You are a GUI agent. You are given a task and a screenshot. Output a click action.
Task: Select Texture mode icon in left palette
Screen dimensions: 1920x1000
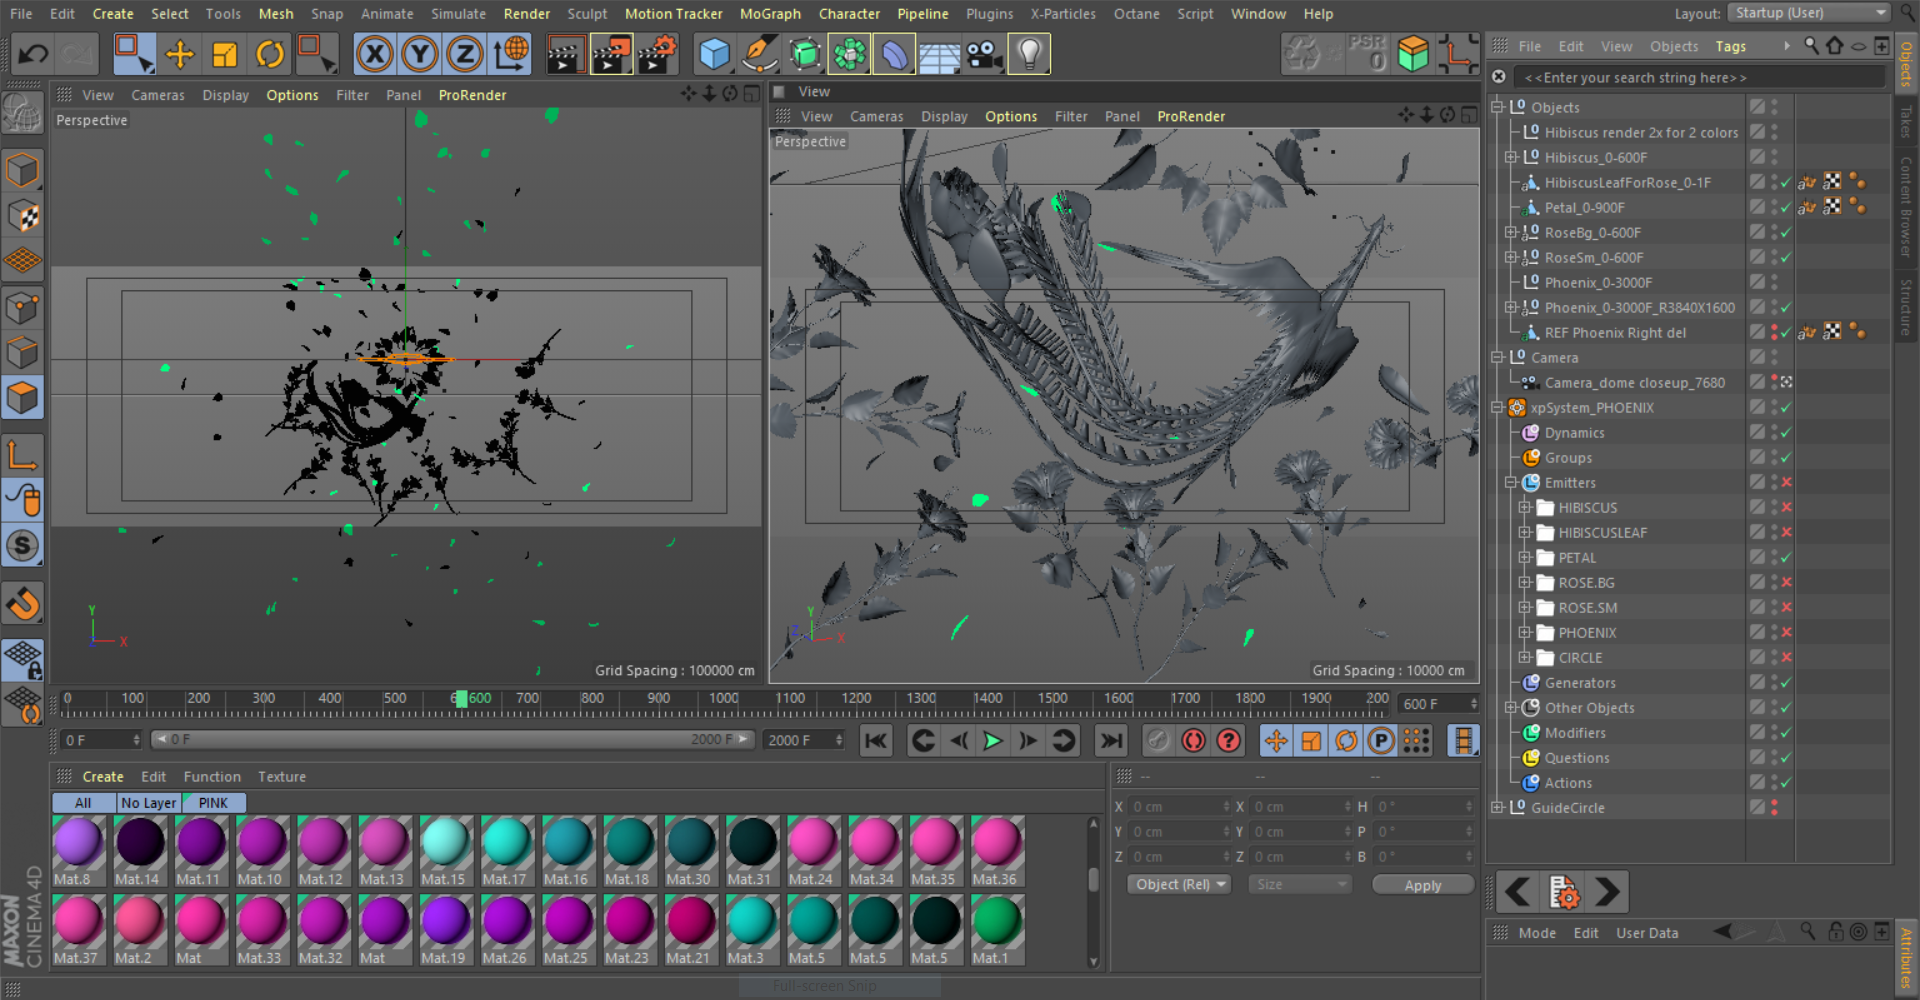click(x=22, y=216)
